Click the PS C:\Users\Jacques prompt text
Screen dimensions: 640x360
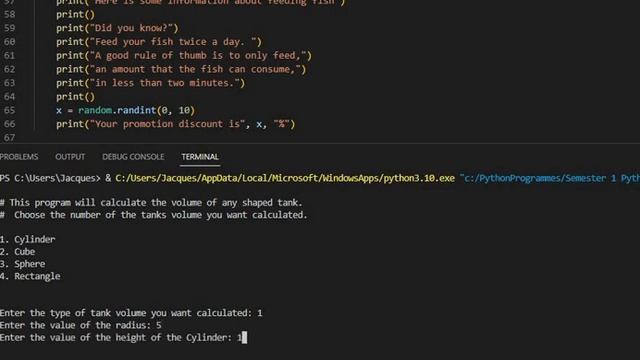50,178
